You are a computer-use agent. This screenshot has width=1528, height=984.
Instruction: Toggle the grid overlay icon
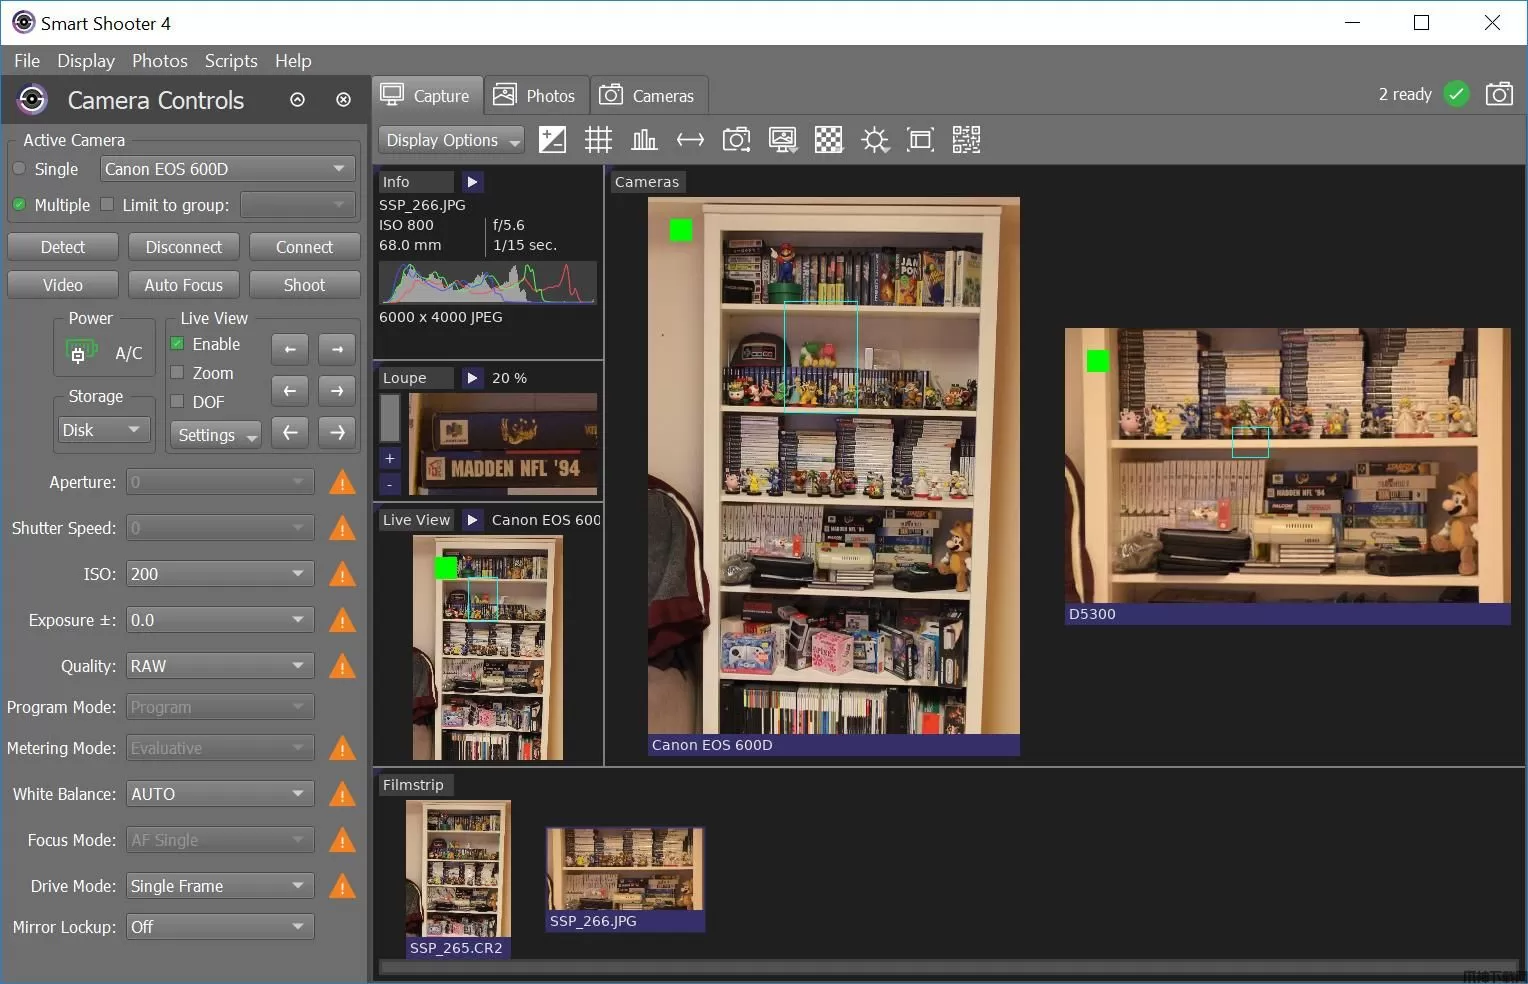(598, 140)
